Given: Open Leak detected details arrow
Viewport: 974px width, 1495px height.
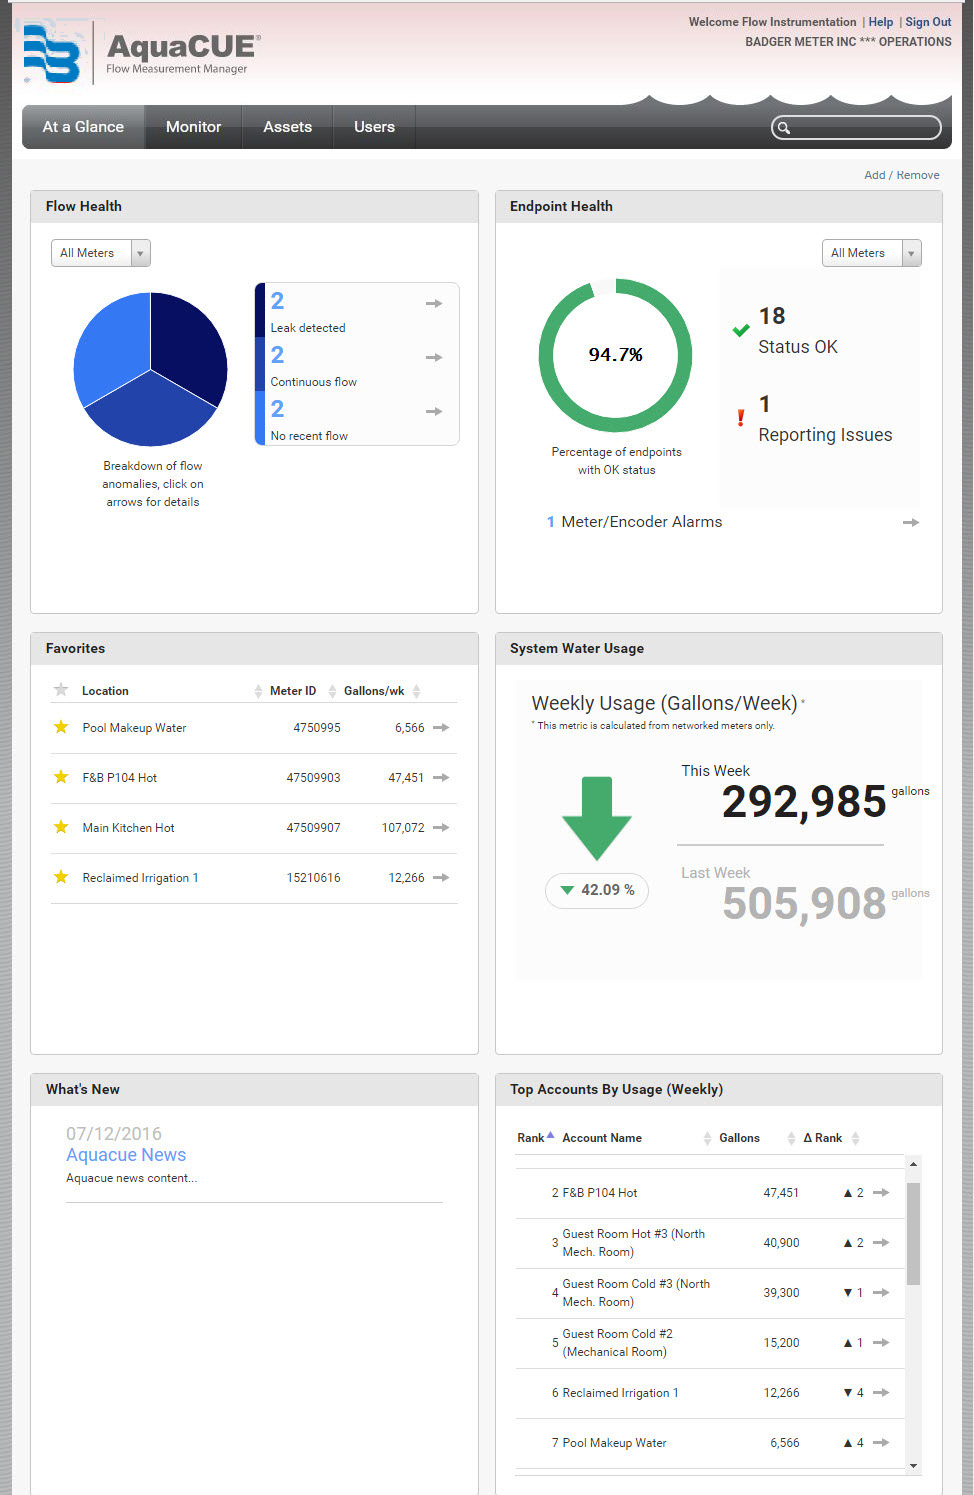Looking at the screenshot, I should (434, 303).
